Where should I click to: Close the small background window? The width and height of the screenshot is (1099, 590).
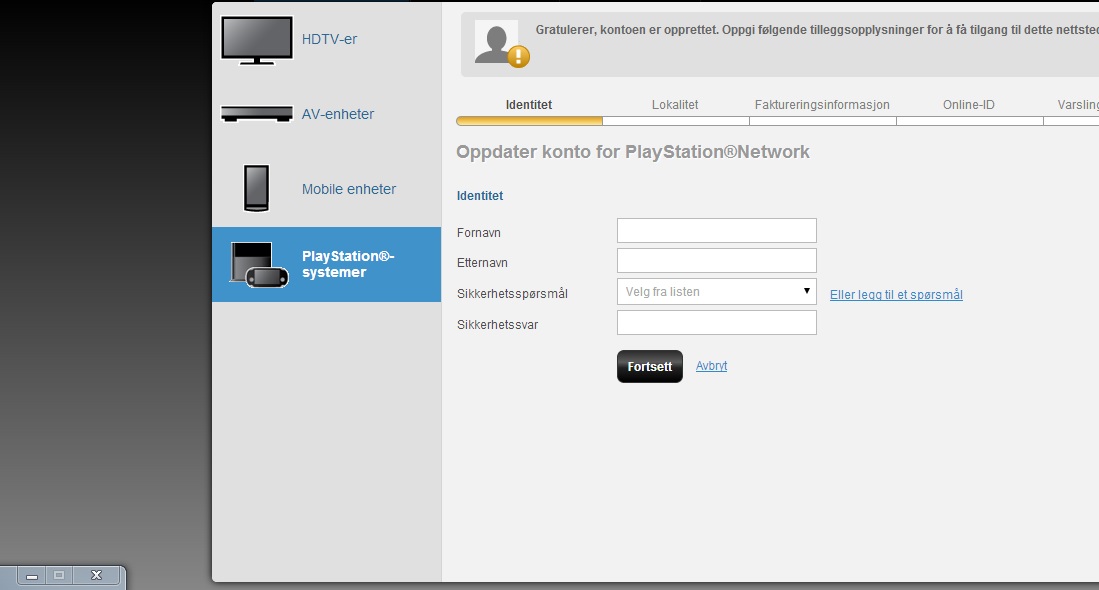point(97,575)
